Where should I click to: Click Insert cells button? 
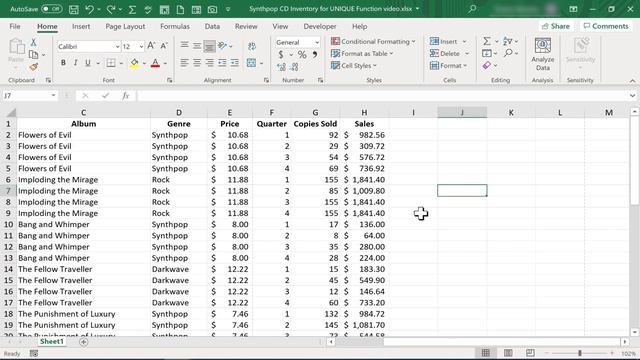pos(444,41)
